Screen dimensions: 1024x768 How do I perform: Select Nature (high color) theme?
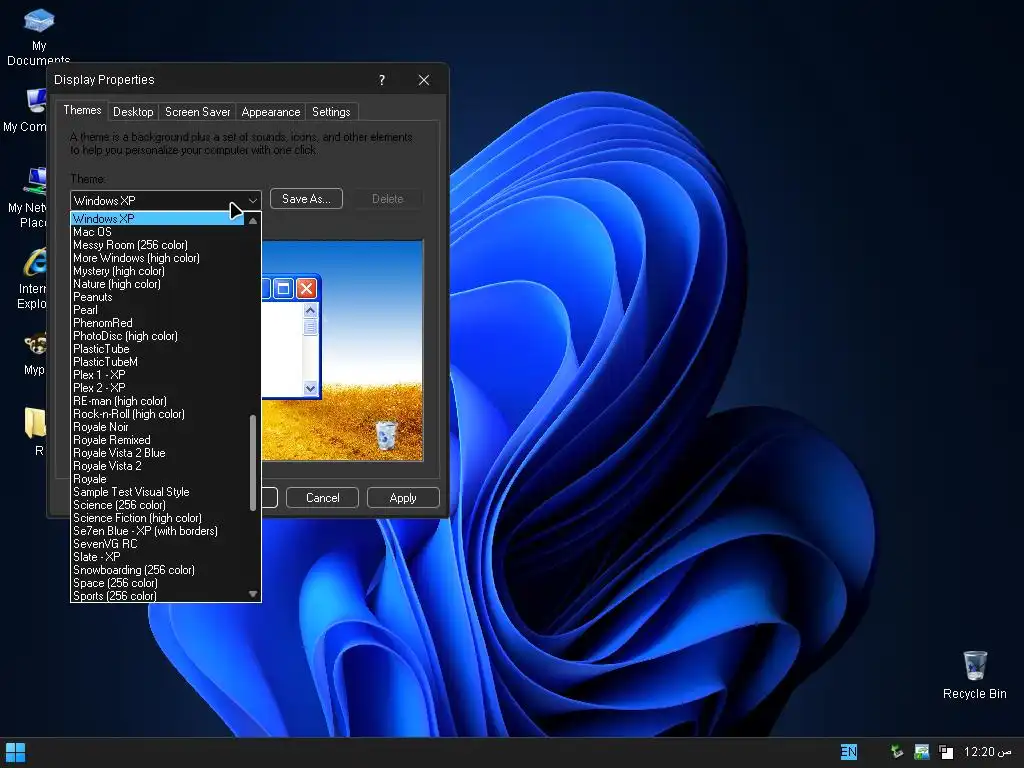click(x=157, y=284)
